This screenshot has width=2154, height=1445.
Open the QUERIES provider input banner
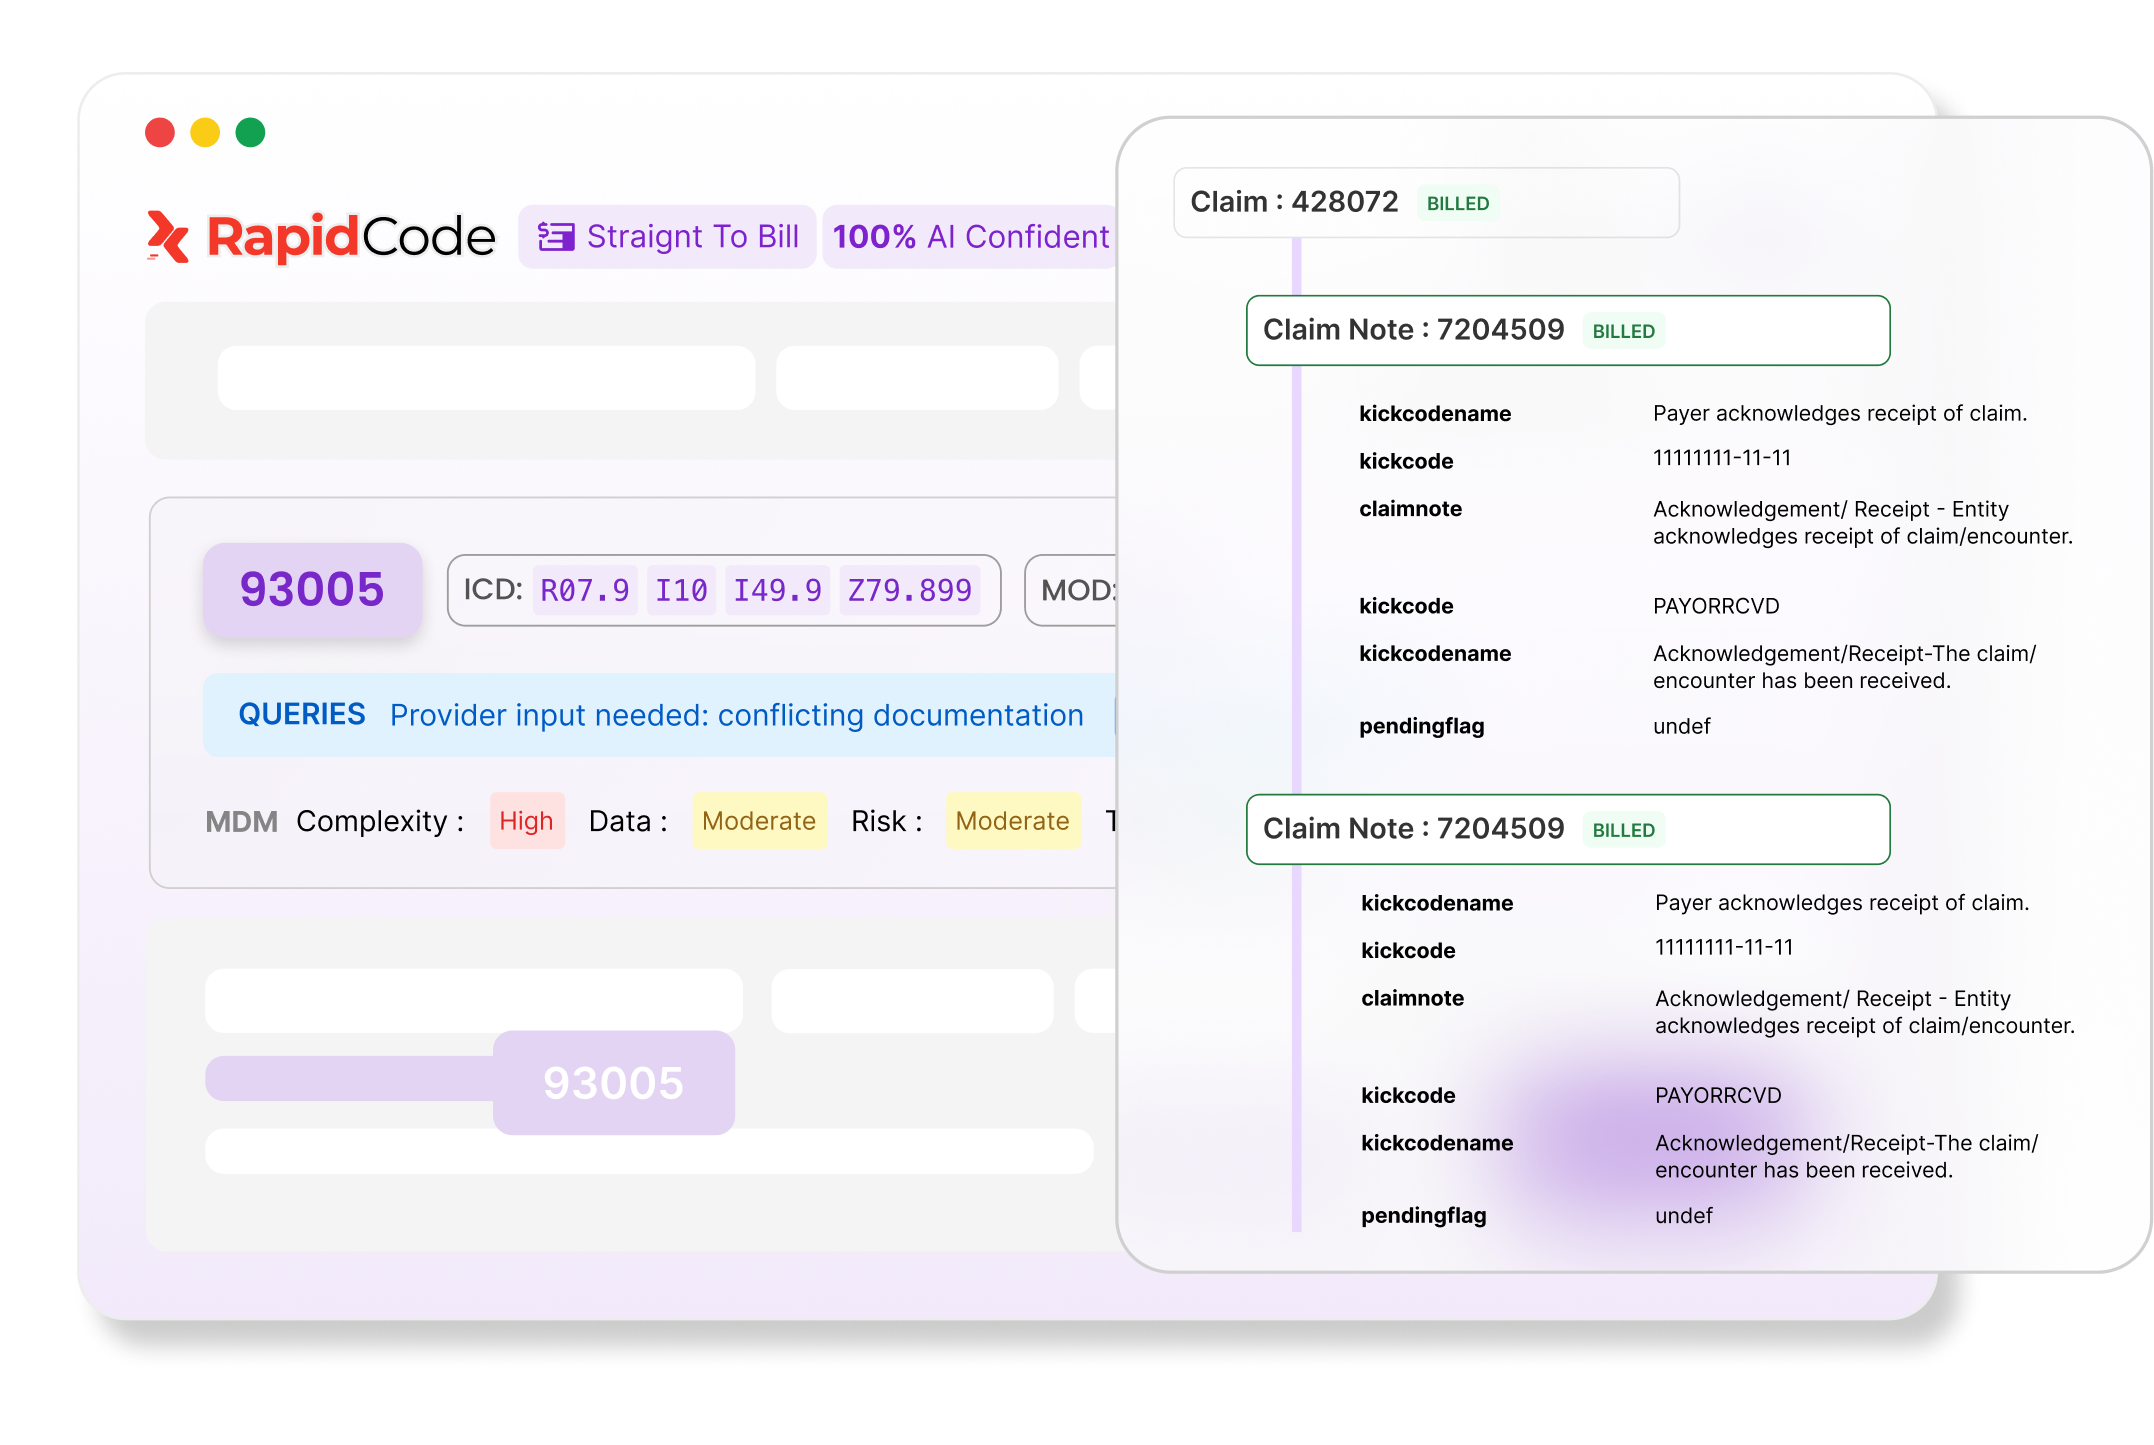point(660,715)
